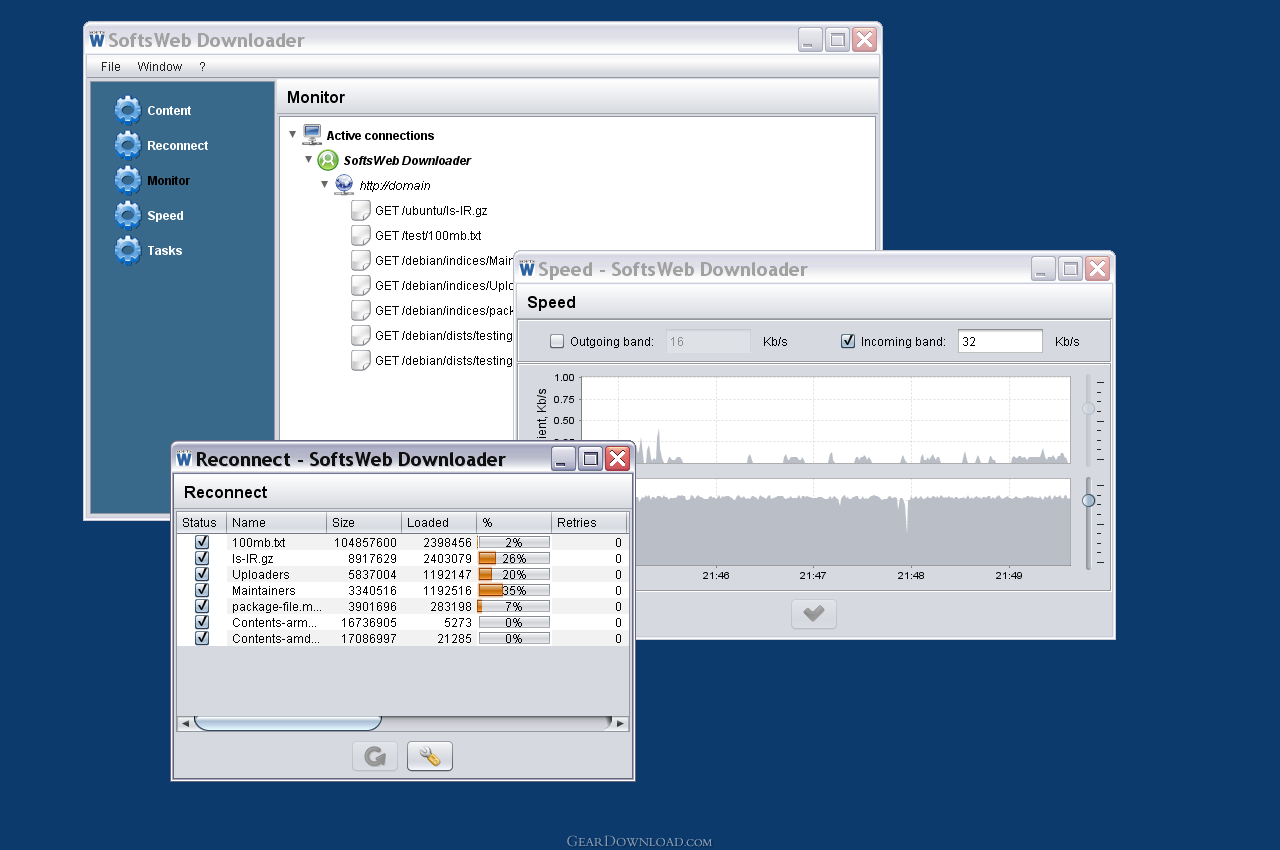Open the Window menu
Image resolution: width=1280 pixels, height=850 pixels.
[x=160, y=67]
